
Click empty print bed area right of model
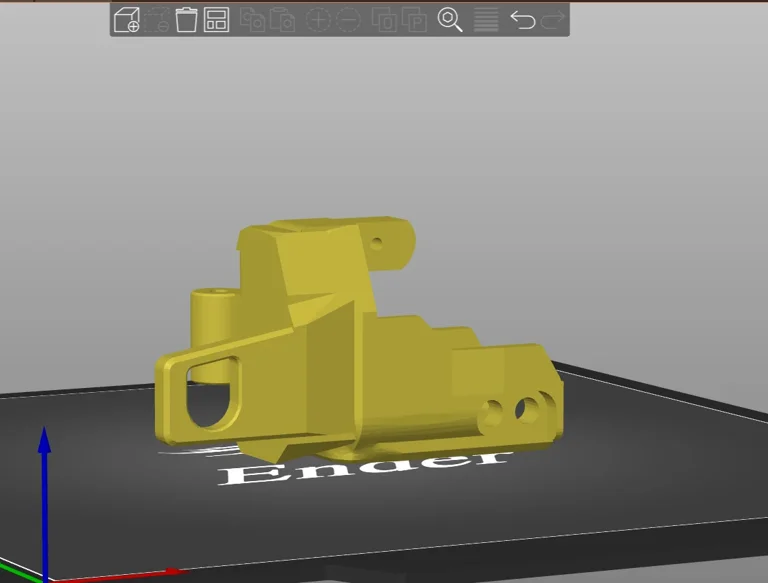point(650,460)
